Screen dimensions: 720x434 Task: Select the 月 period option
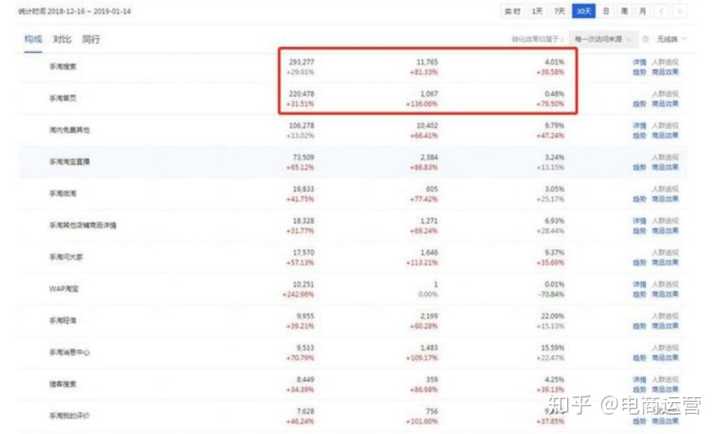point(643,11)
